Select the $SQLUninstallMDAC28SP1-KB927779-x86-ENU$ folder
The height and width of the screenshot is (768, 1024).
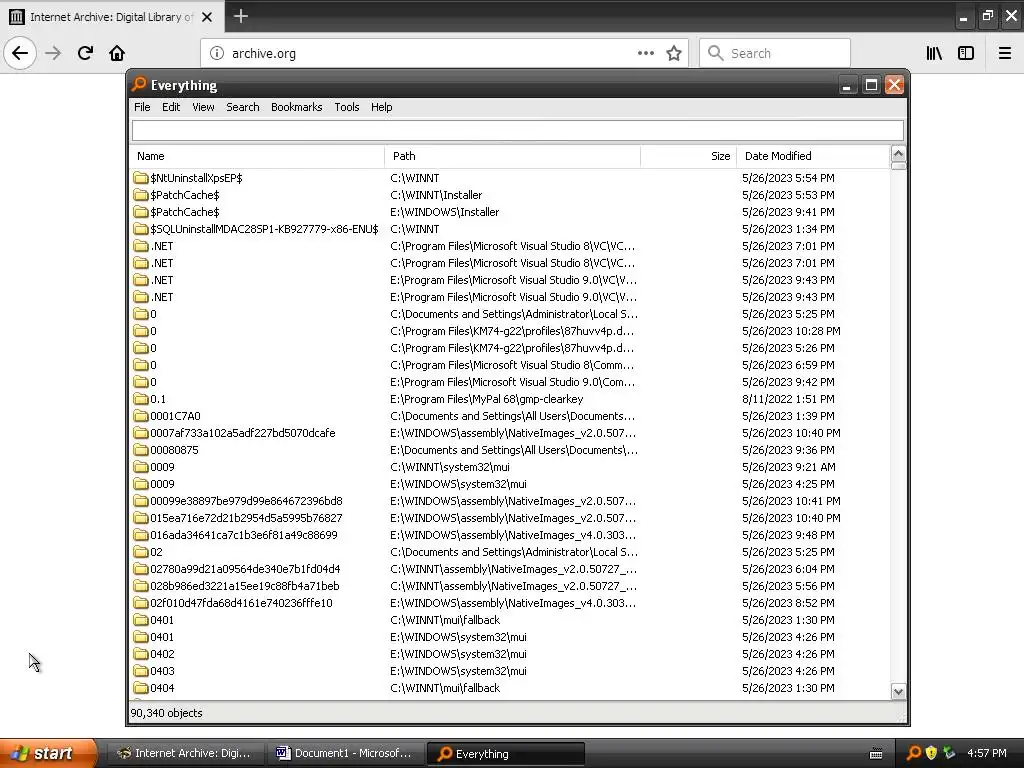tap(264, 229)
